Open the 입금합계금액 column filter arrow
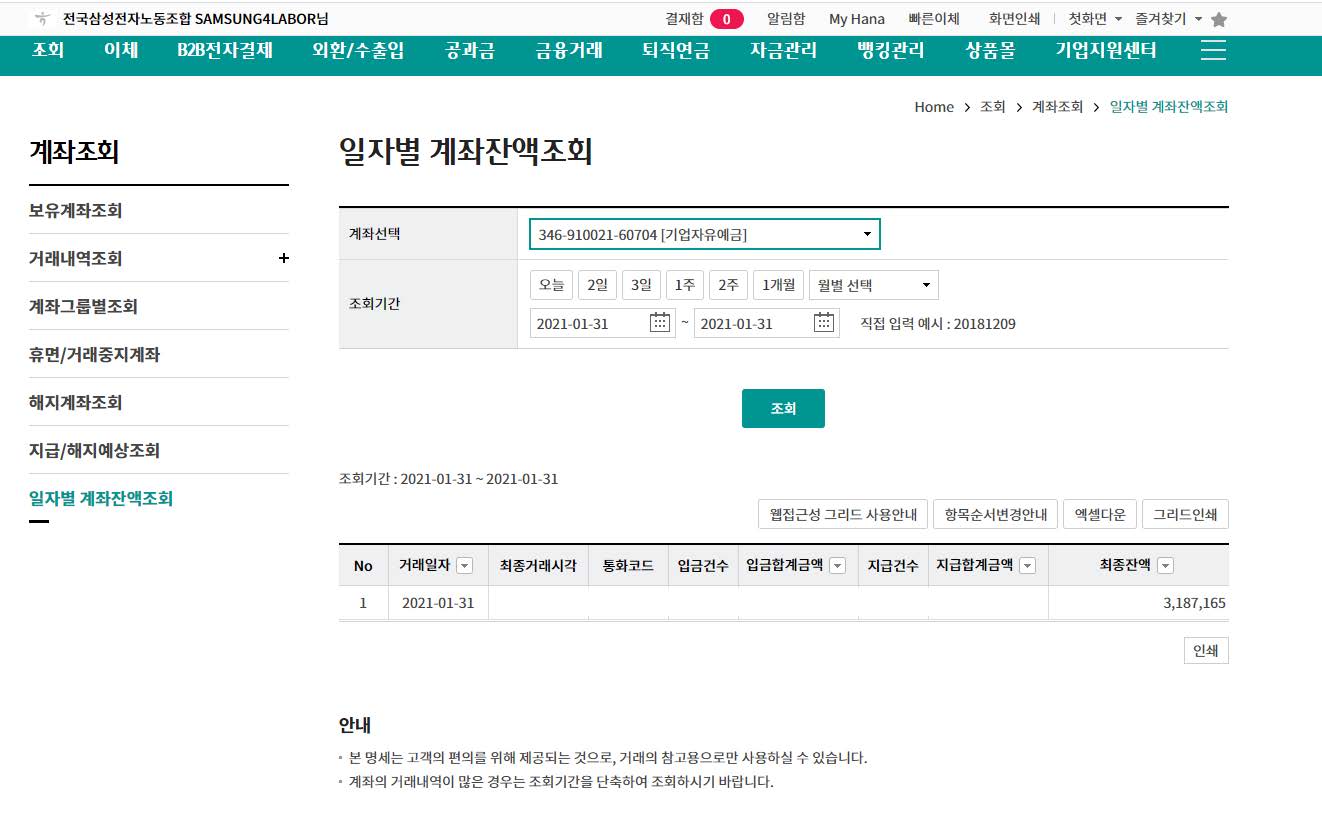The image size is (1322, 825). click(x=838, y=566)
